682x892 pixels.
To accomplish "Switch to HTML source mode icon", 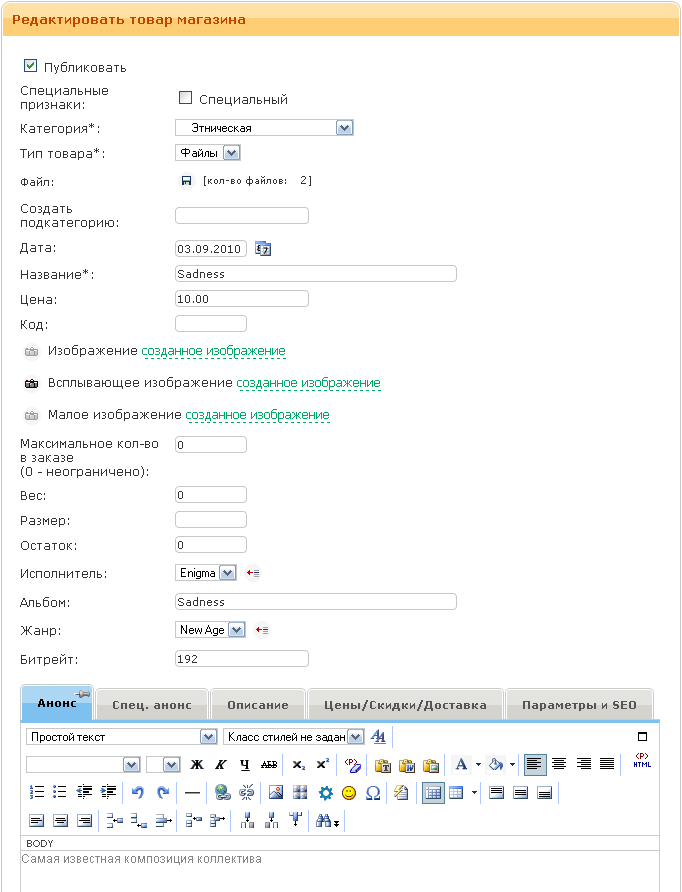I will tap(641, 762).
